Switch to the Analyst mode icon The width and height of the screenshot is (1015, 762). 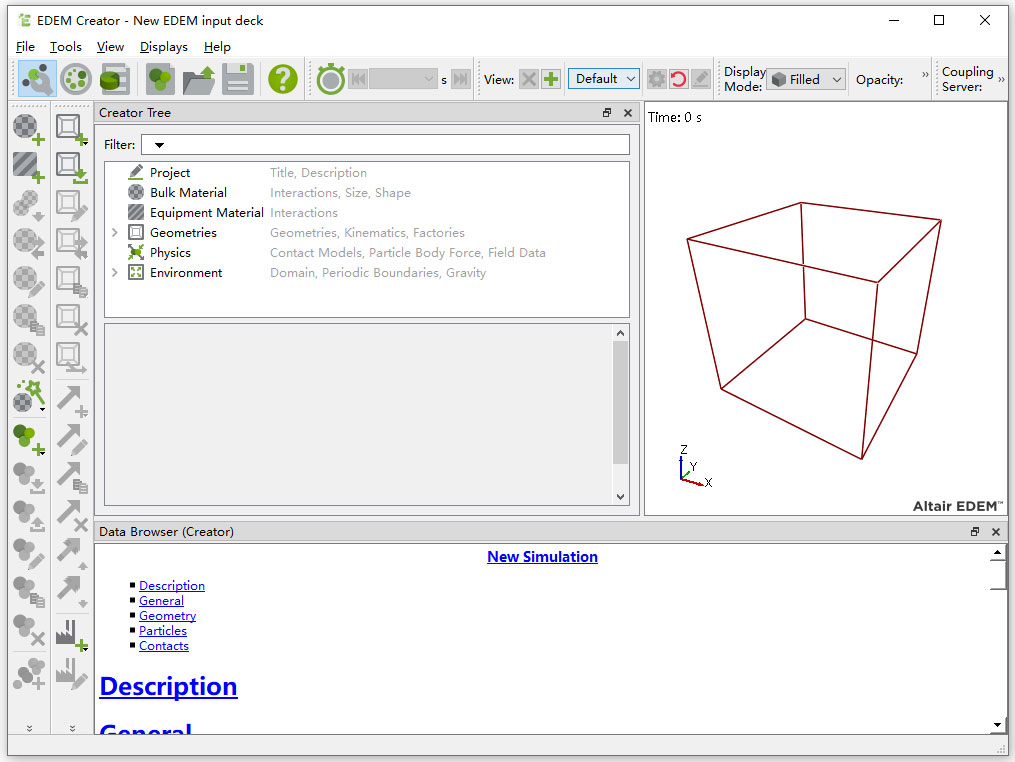115,79
